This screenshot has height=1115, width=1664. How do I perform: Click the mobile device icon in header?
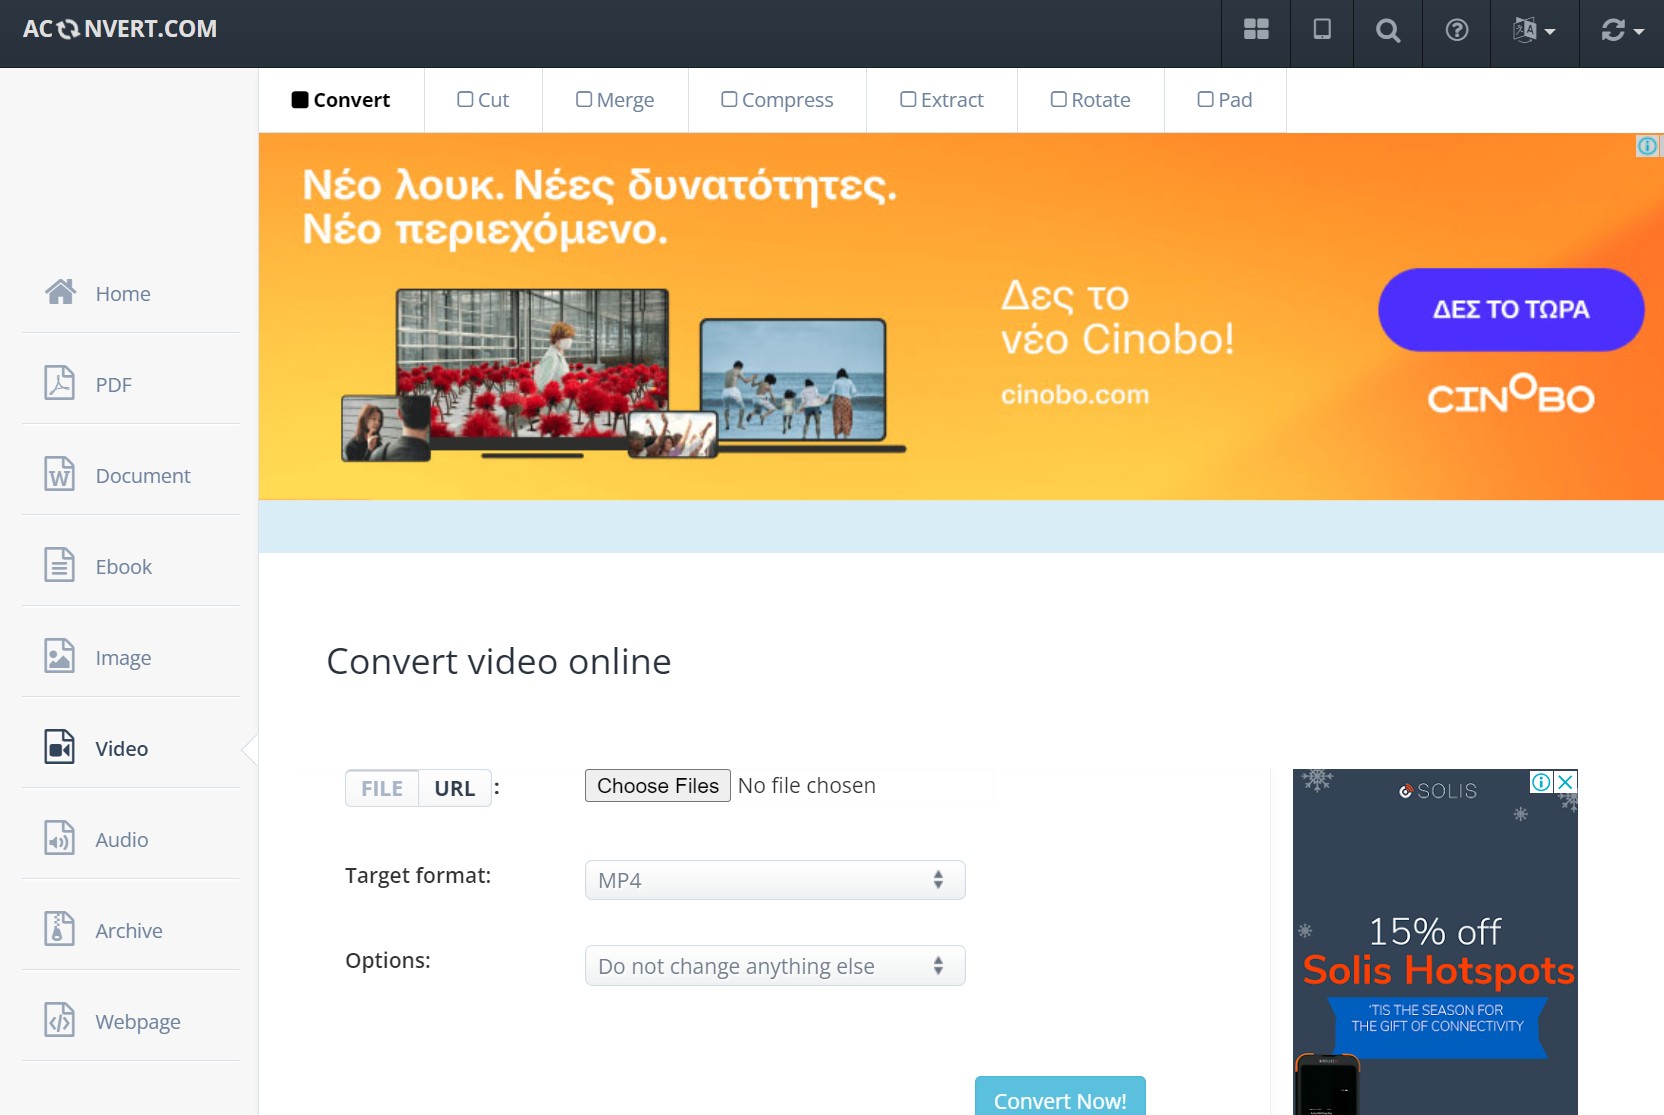pyautogui.click(x=1321, y=30)
